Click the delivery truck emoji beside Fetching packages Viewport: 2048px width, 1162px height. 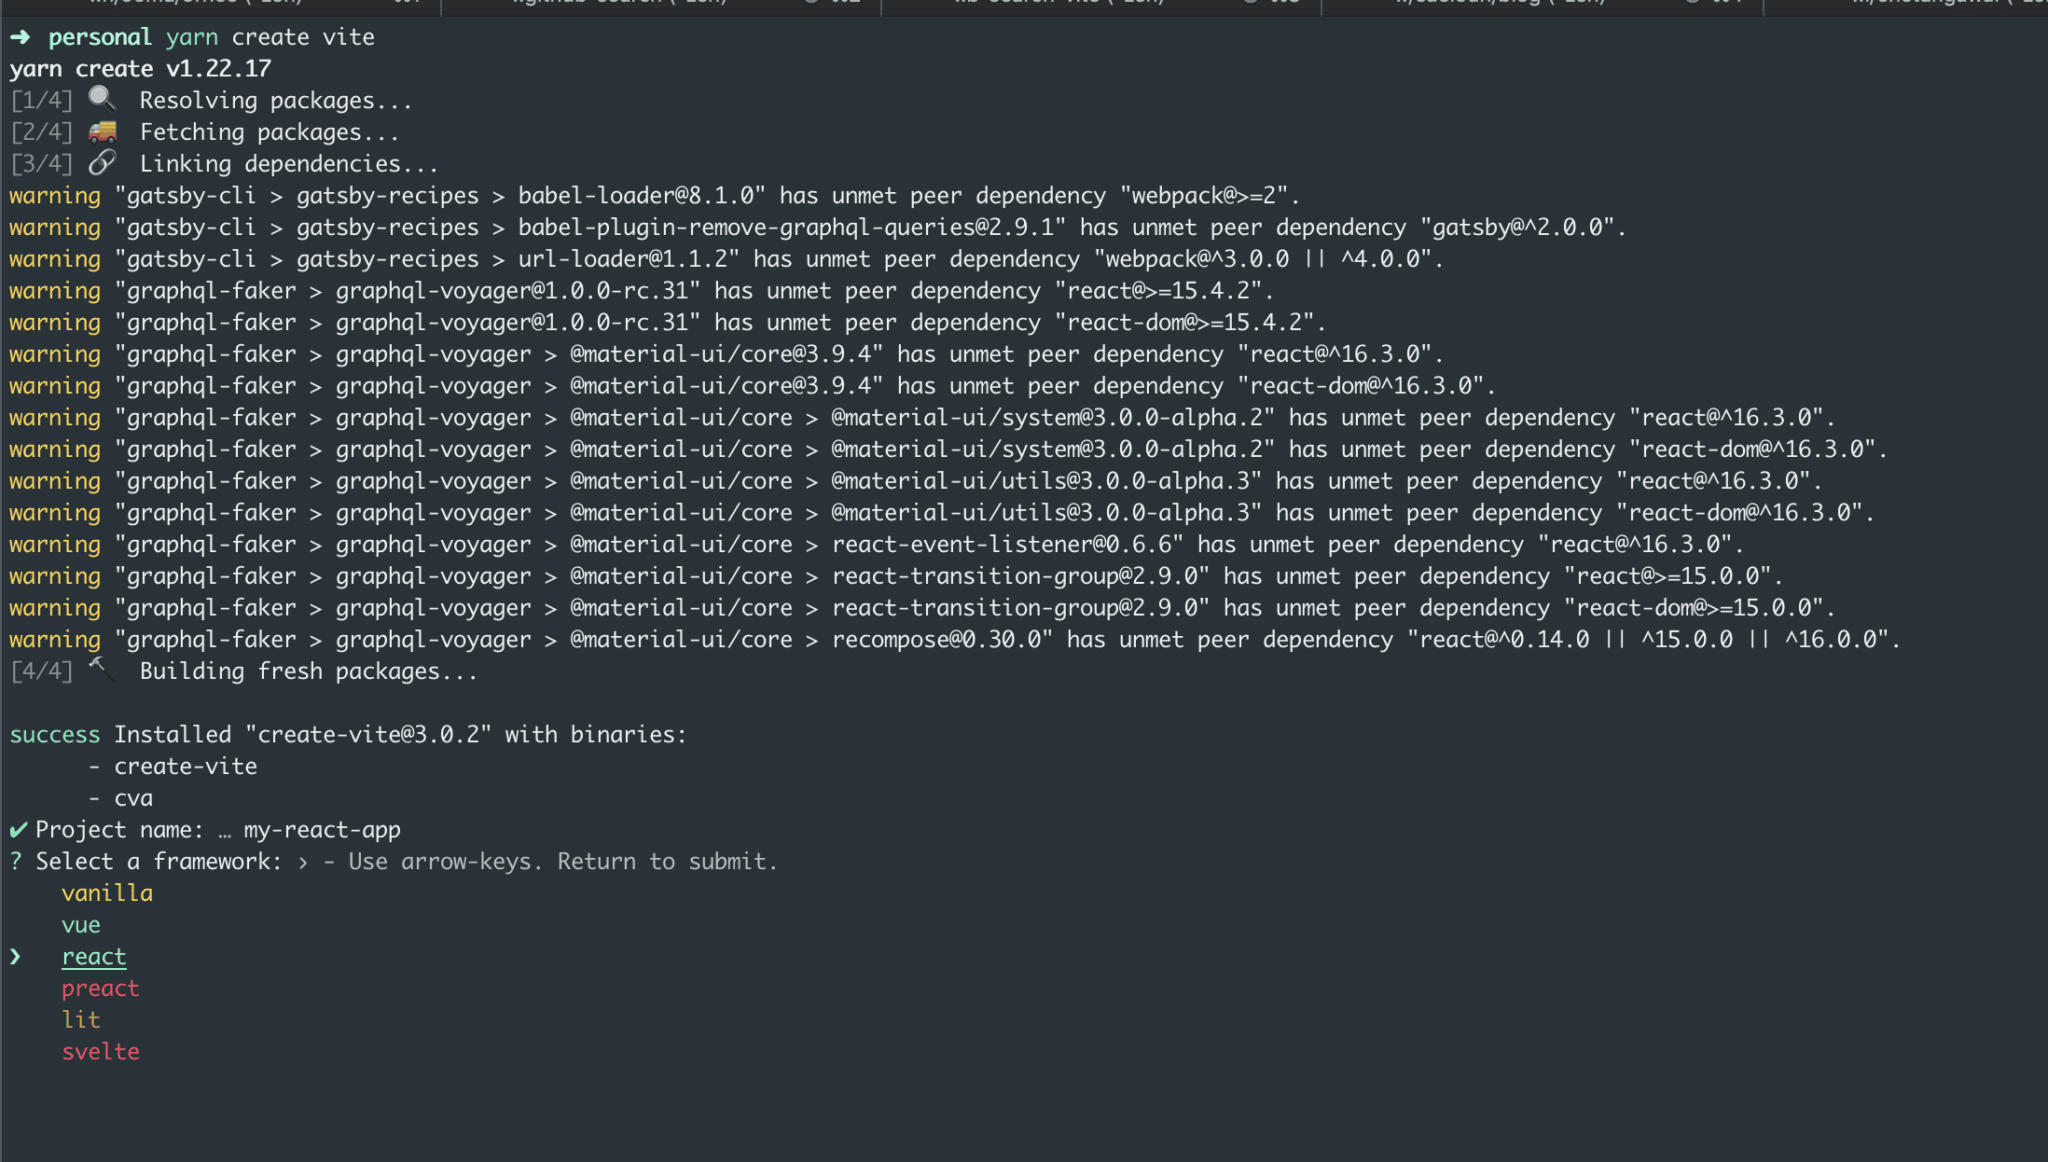(102, 131)
